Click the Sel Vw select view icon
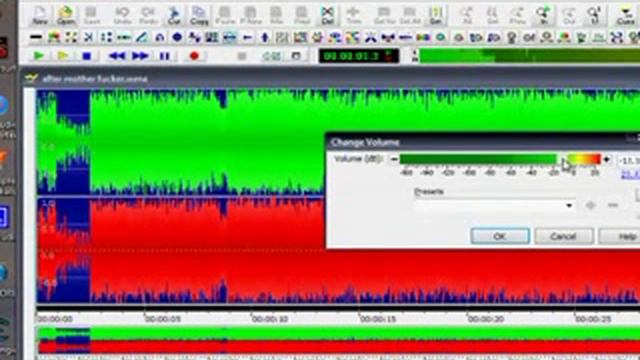Viewport: 640px width, 360px height. click(x=384, y=16)
